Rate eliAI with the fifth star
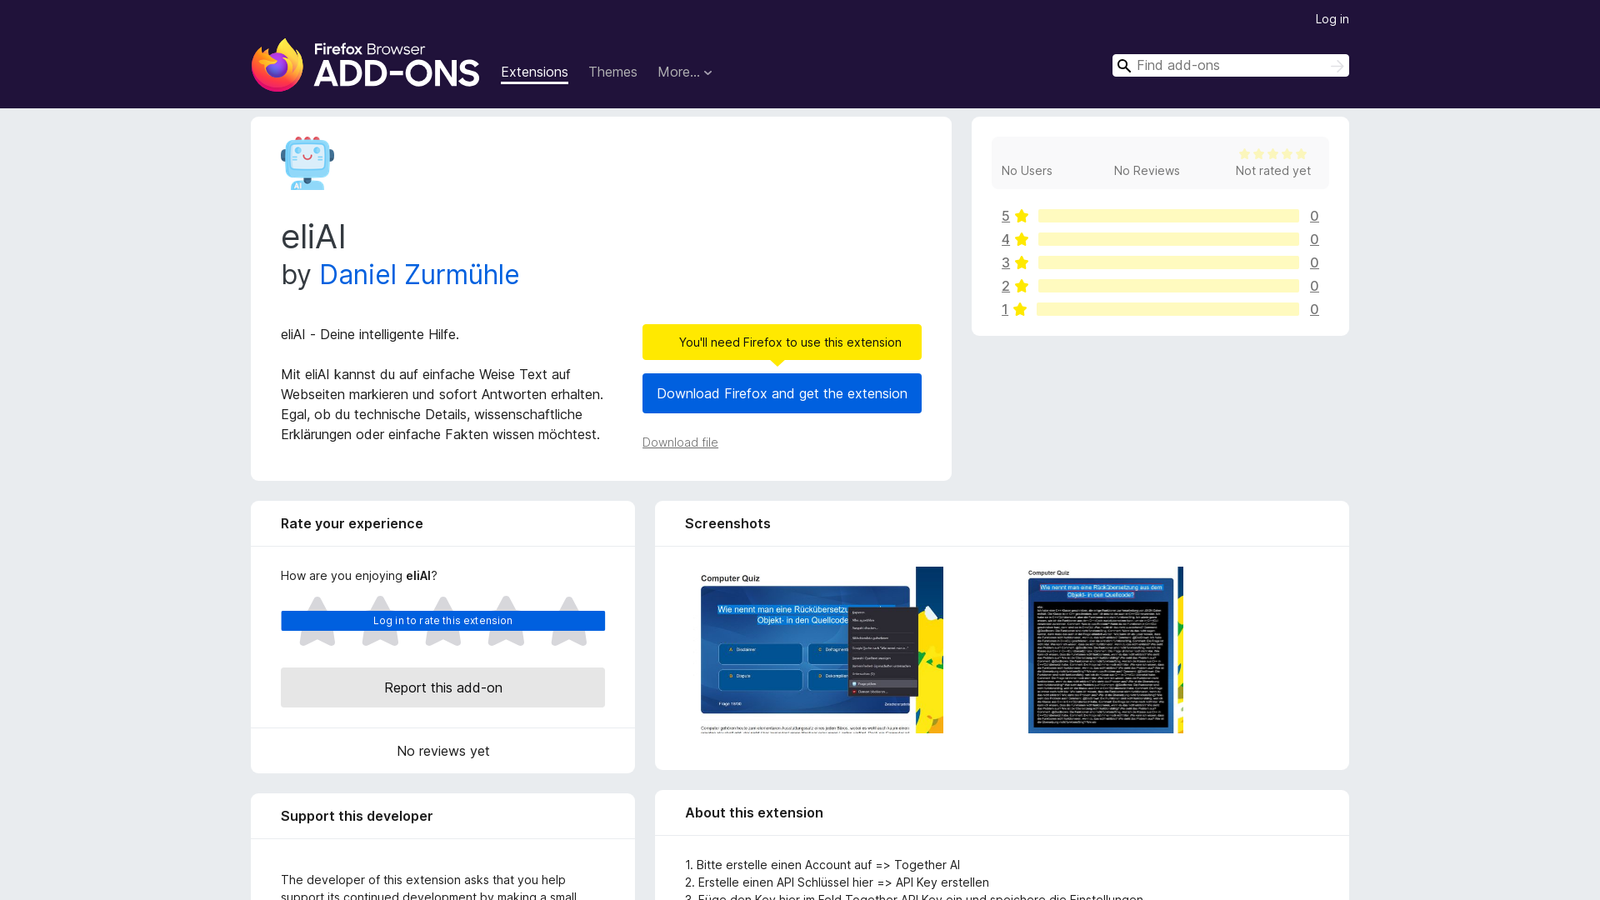Screen dimensions: 1600x900 (x=569, y=621)
